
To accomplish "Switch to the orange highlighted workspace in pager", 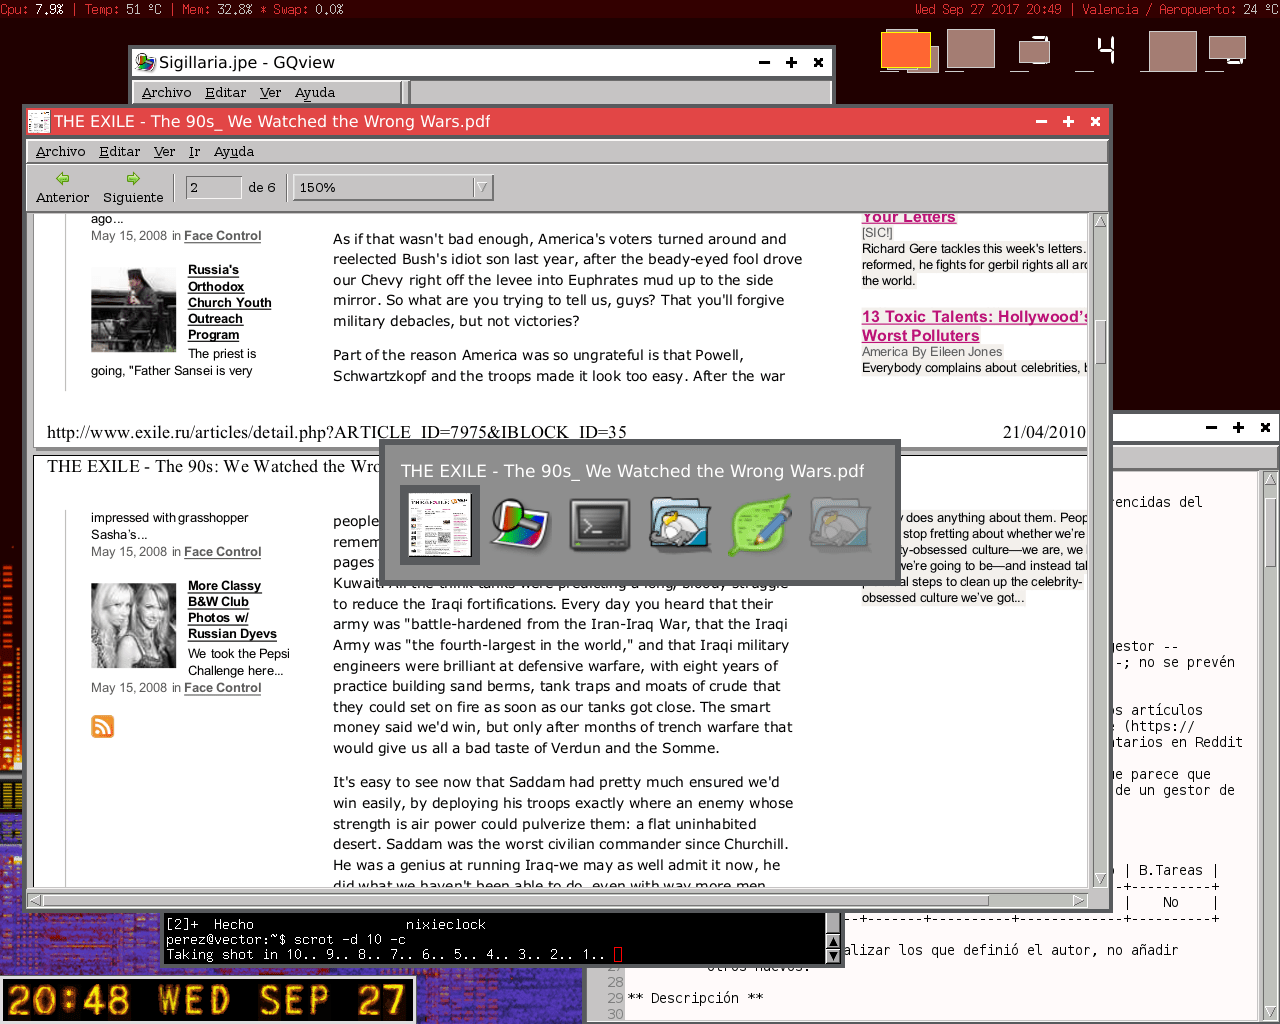I will (x=906, y=50).
